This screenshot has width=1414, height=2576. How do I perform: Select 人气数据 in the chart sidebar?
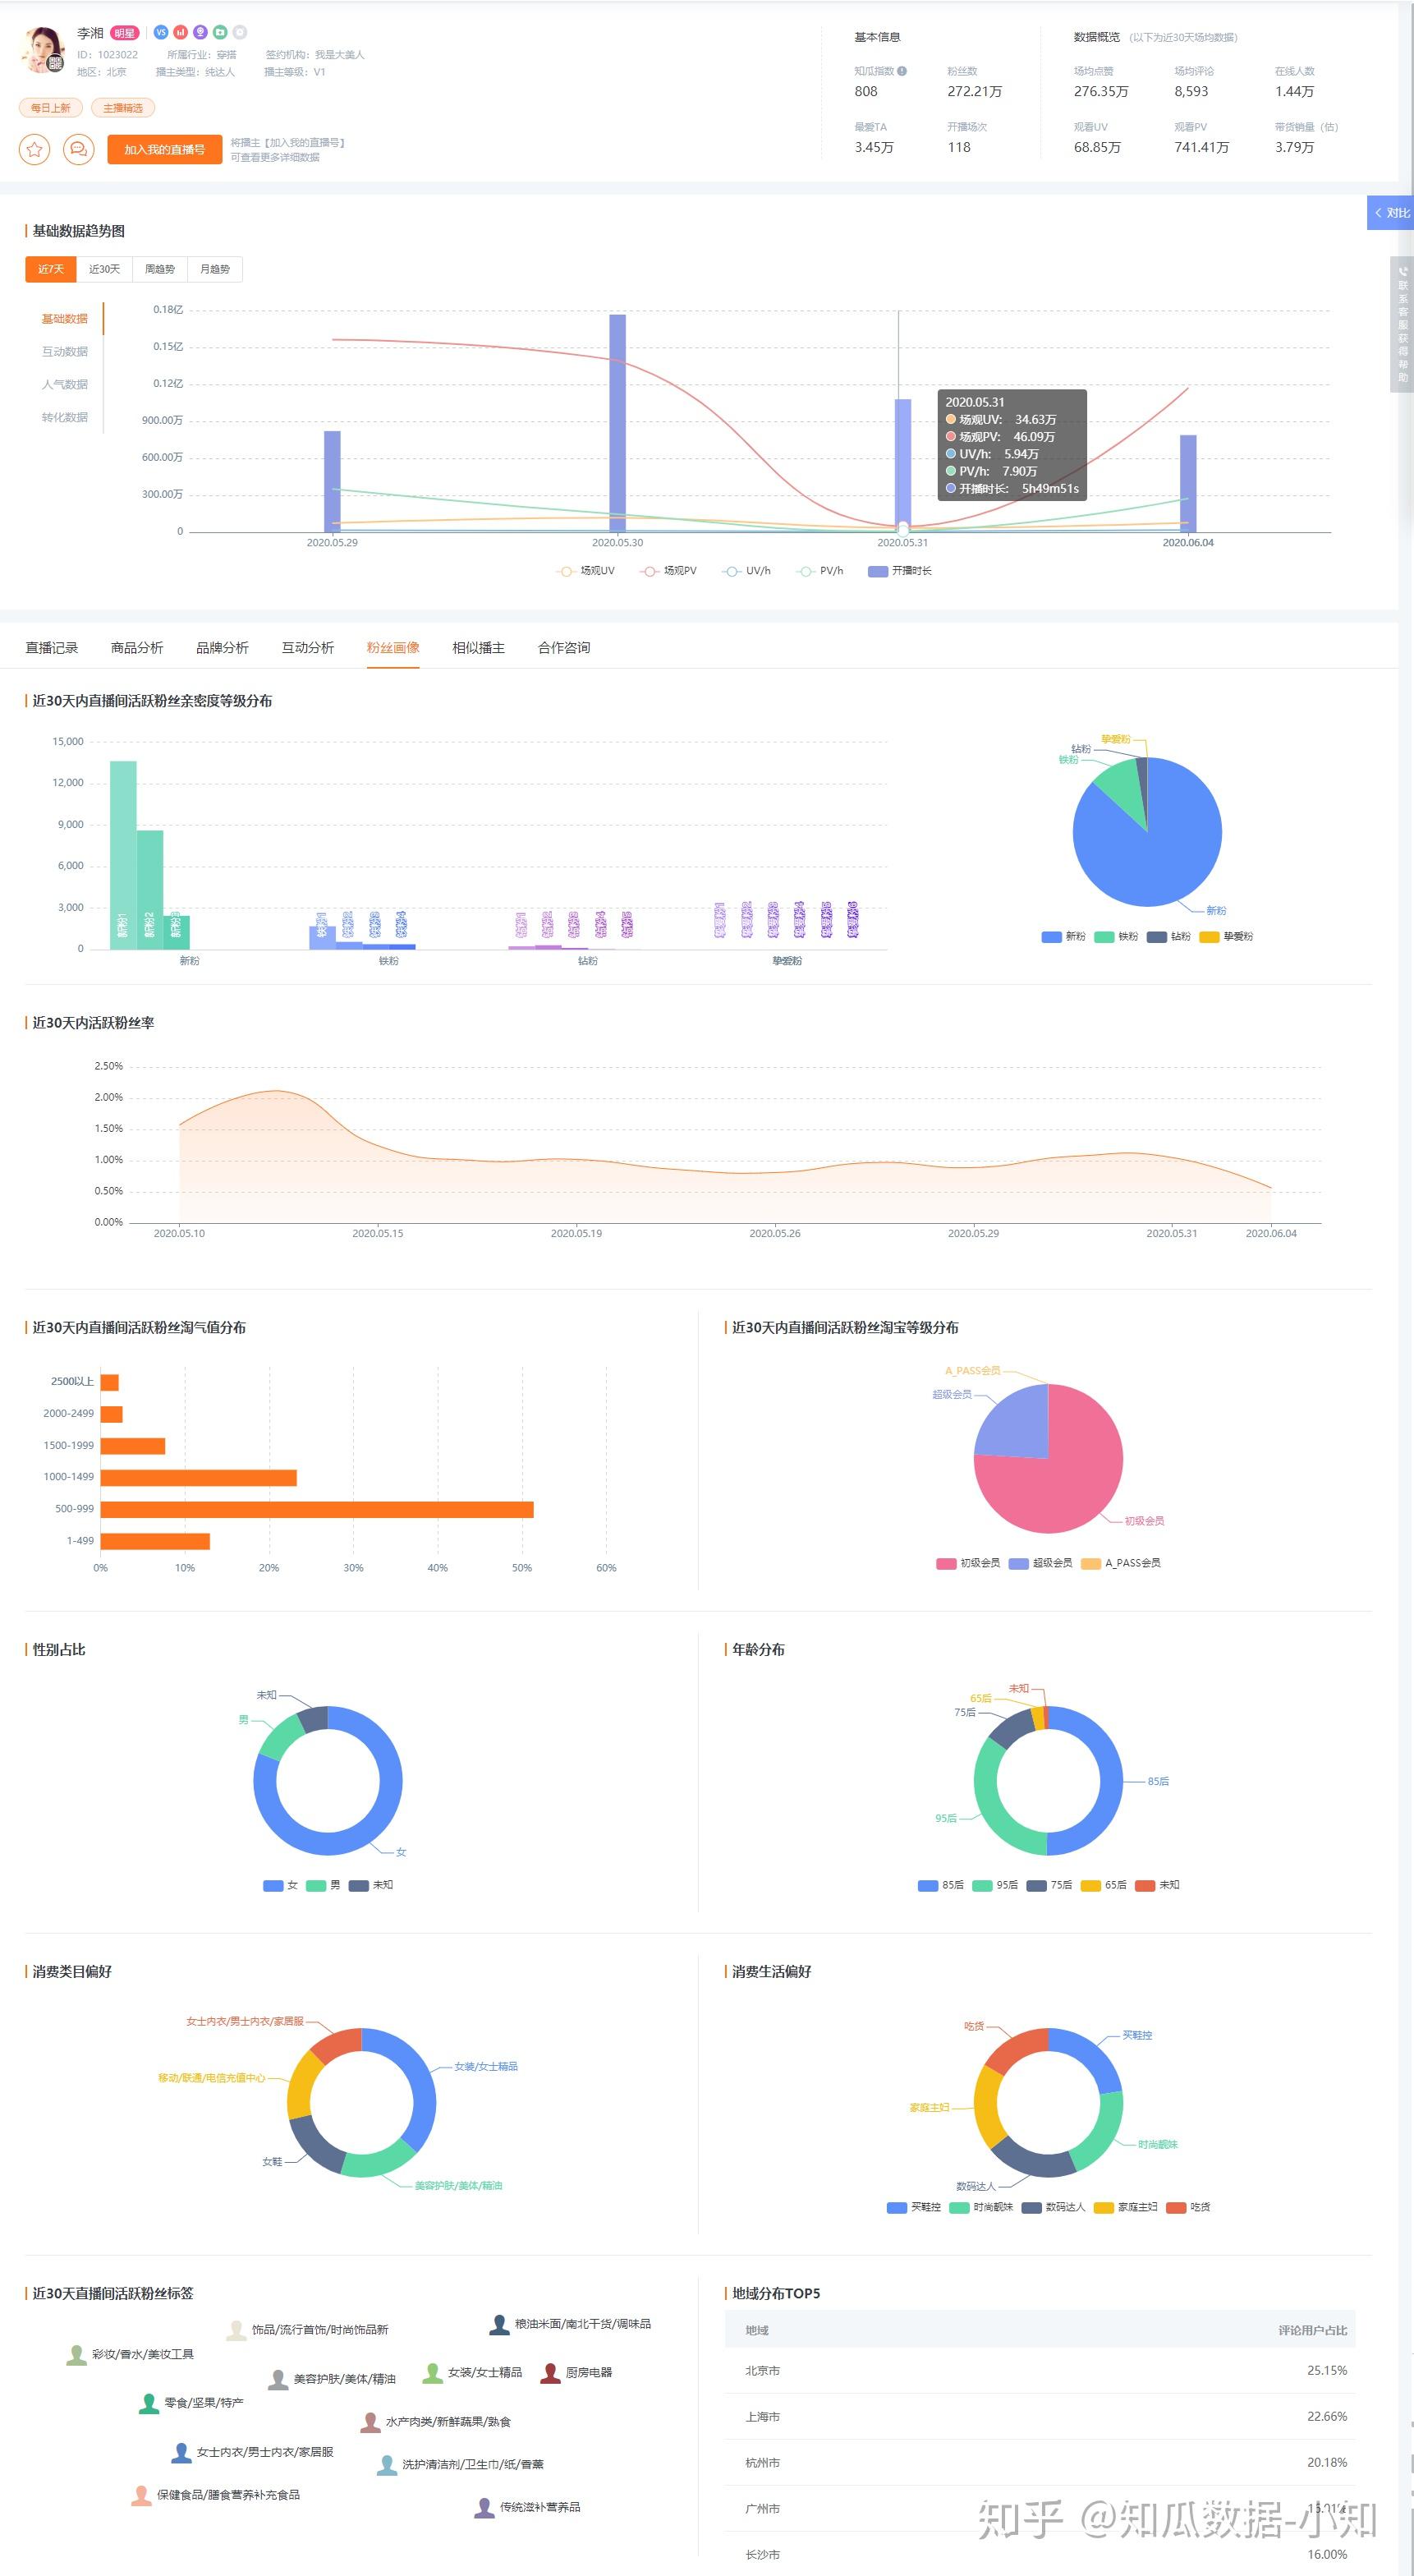pos(65,385)
